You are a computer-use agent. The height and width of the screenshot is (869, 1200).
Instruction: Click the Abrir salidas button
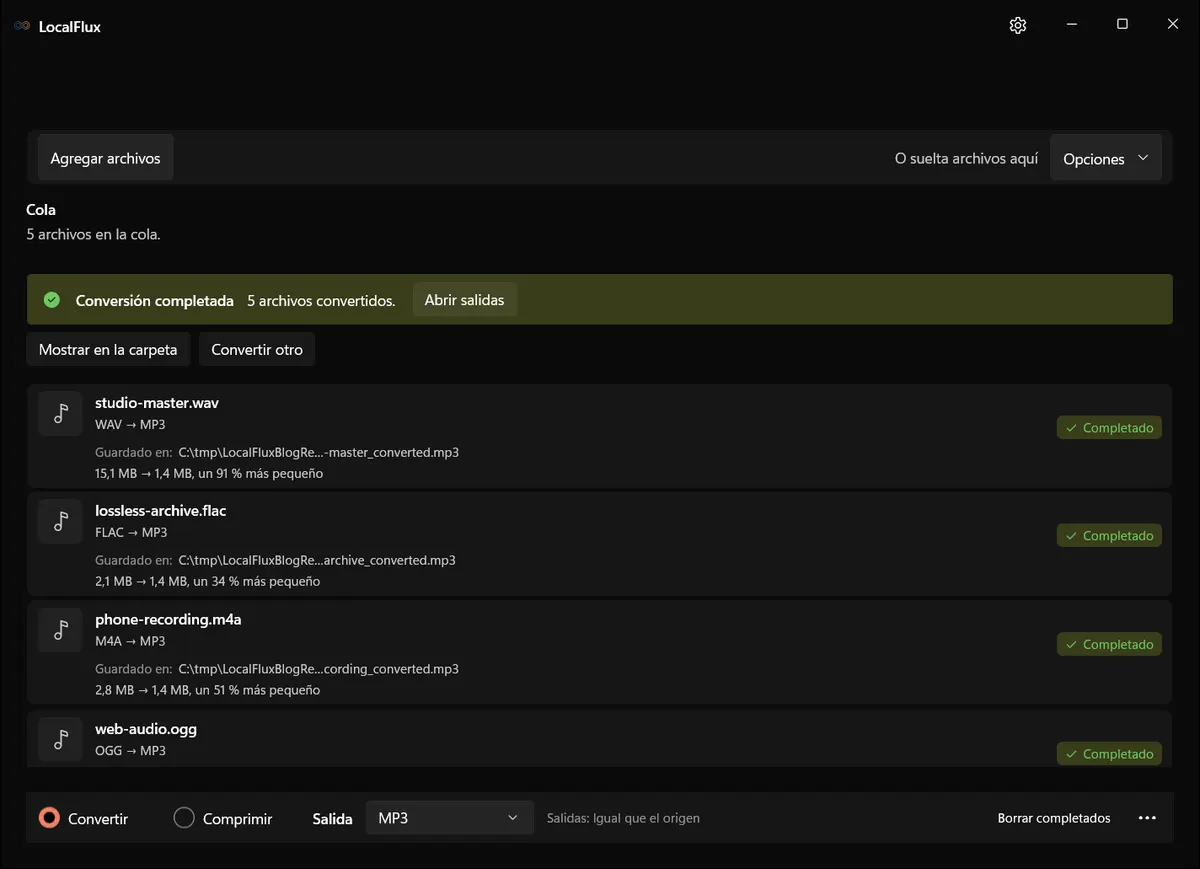coord(464,300)
